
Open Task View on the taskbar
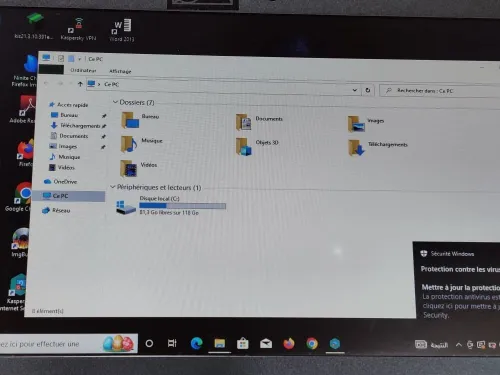(x=172, y=343)
